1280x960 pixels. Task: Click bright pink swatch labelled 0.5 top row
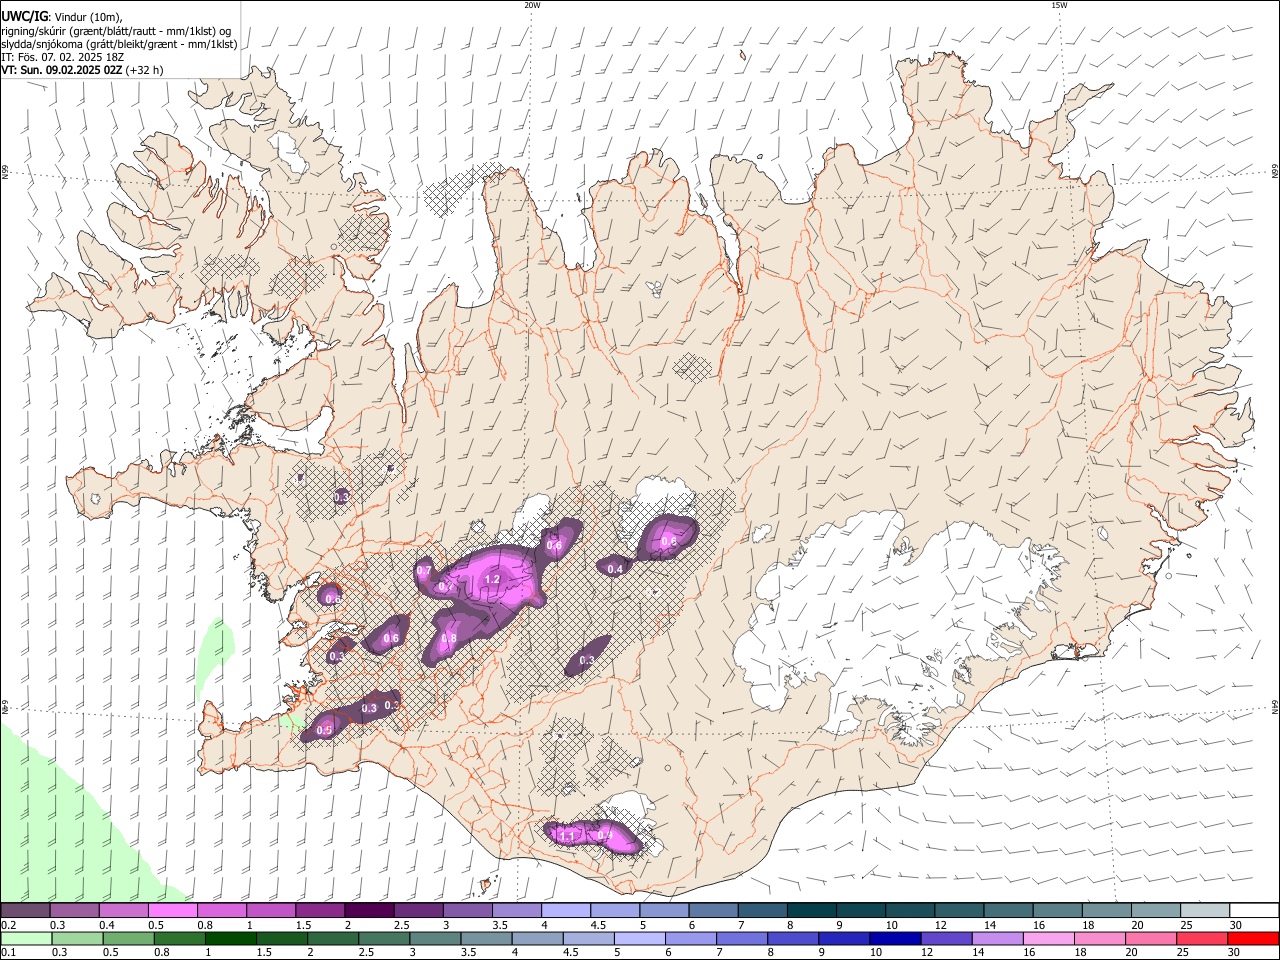(x=172, y=911)
